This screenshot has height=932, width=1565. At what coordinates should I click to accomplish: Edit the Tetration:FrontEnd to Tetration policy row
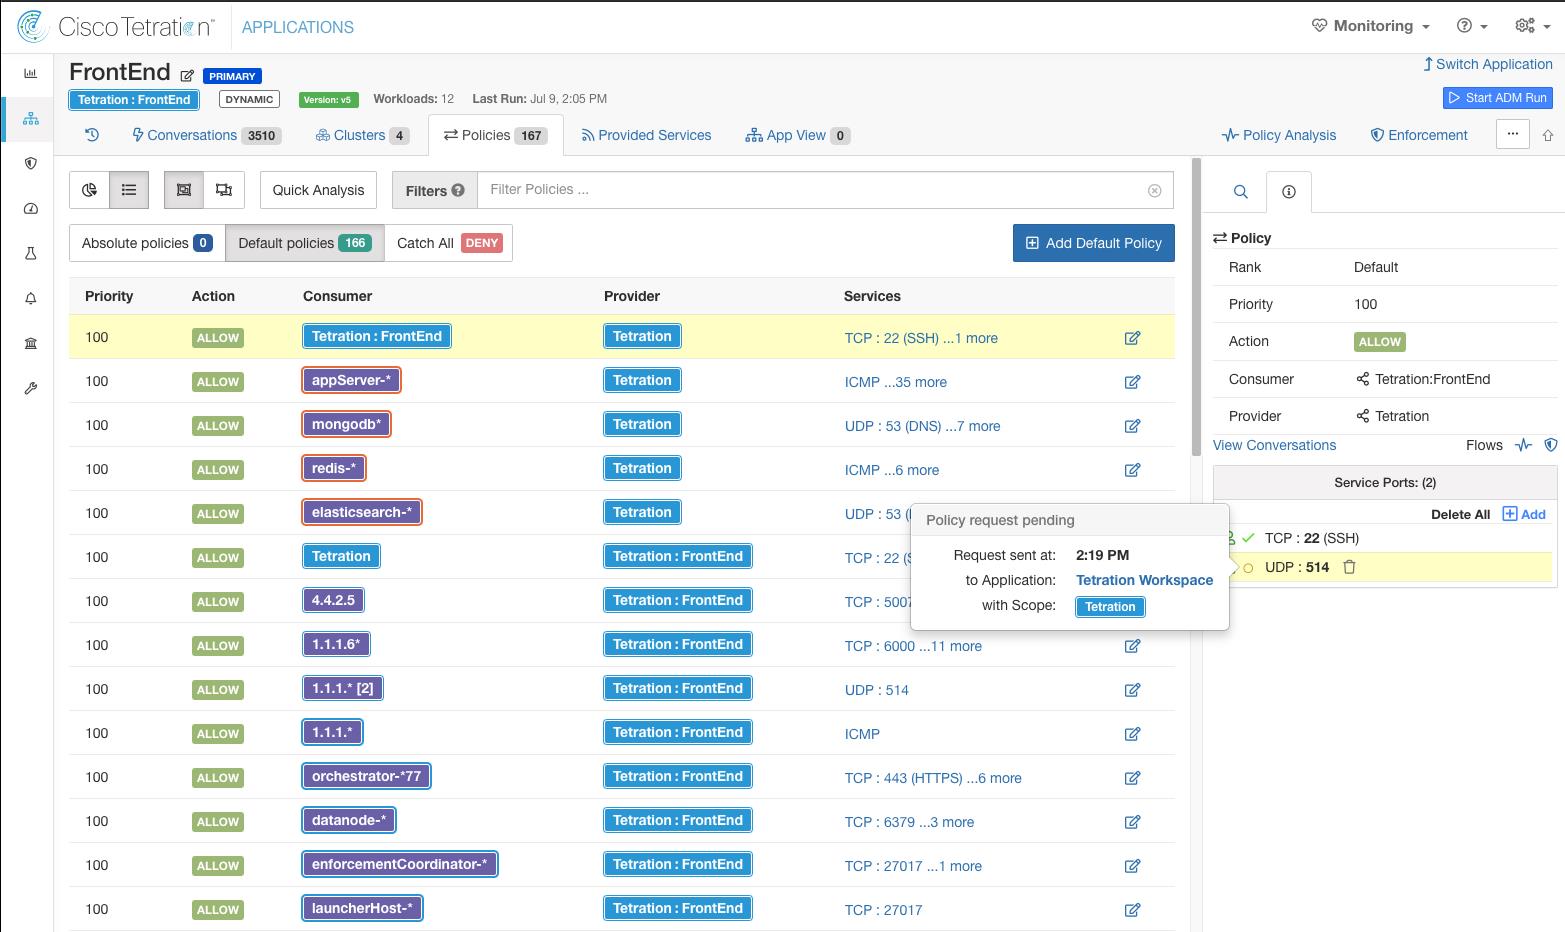pos(1132,338)
